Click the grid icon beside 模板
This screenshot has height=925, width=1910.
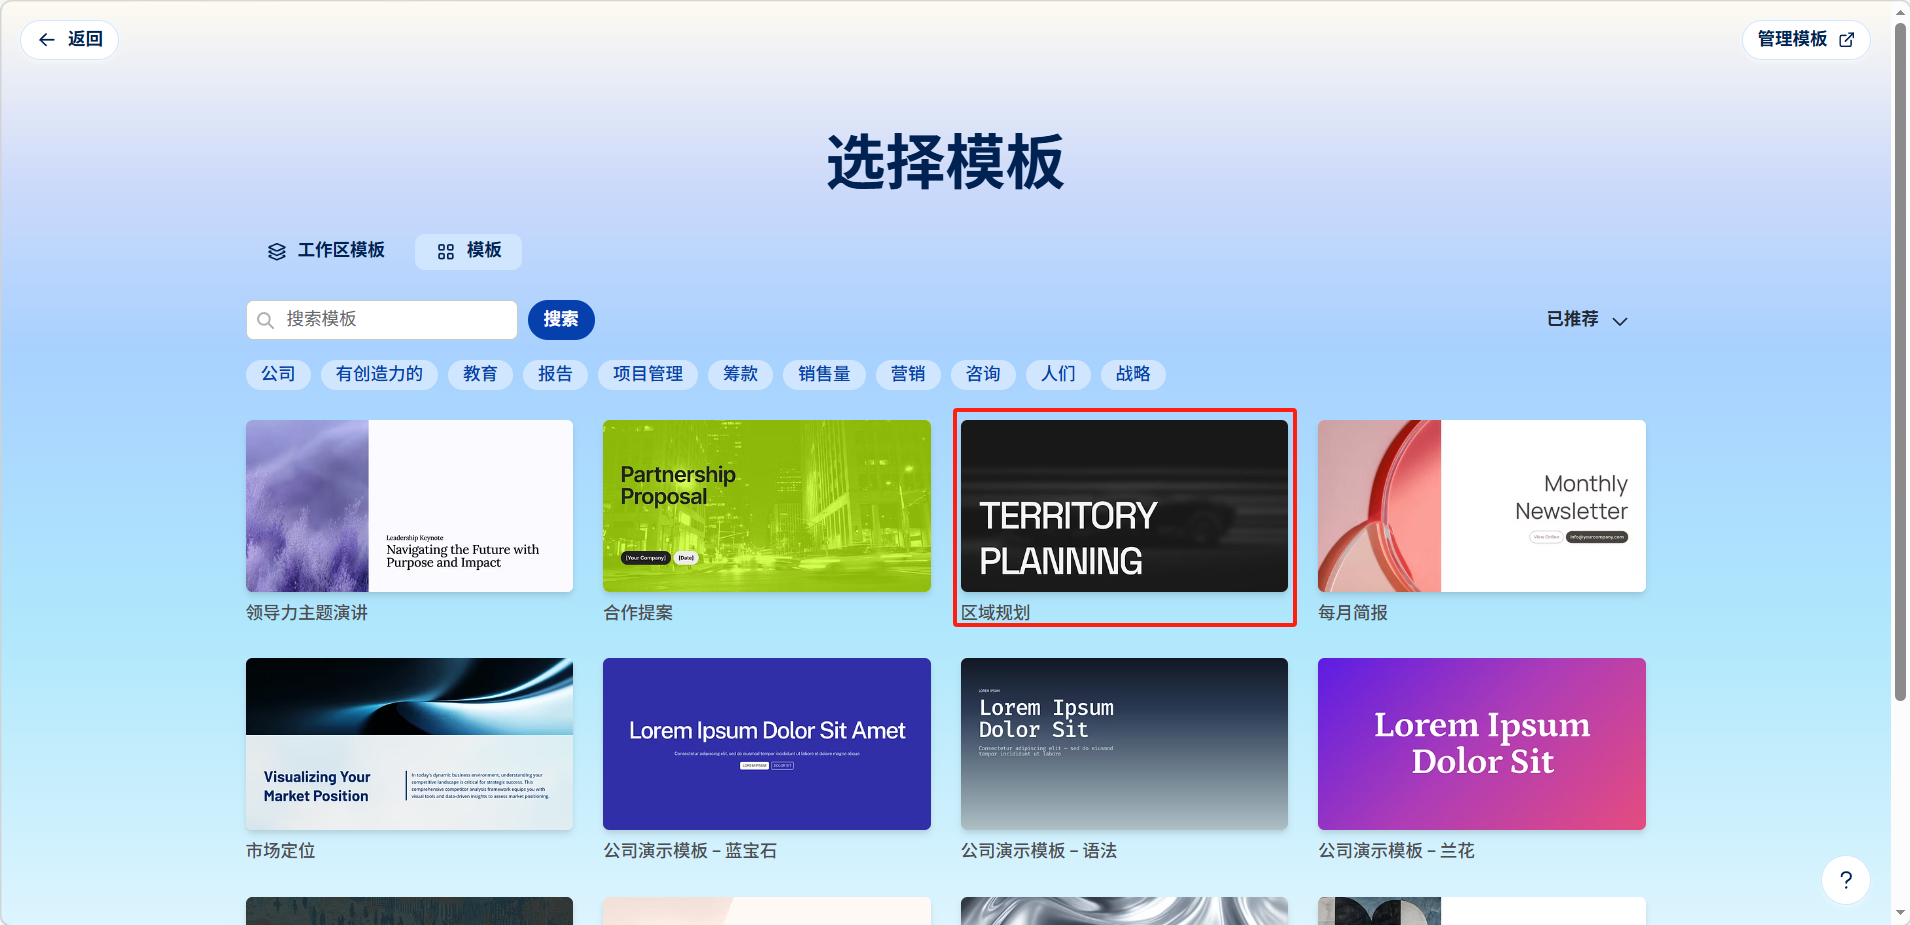446,251
